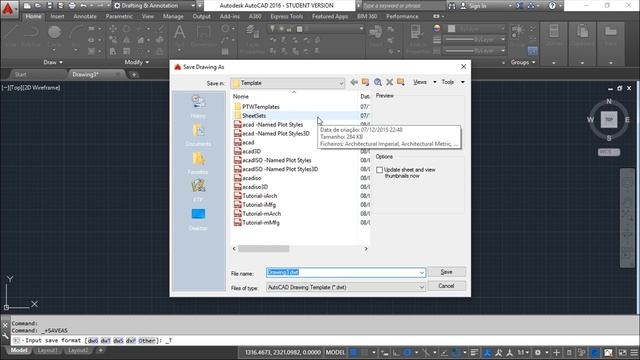Sort file list by Nome column header
640x360 pixels.
coord(241,97)
